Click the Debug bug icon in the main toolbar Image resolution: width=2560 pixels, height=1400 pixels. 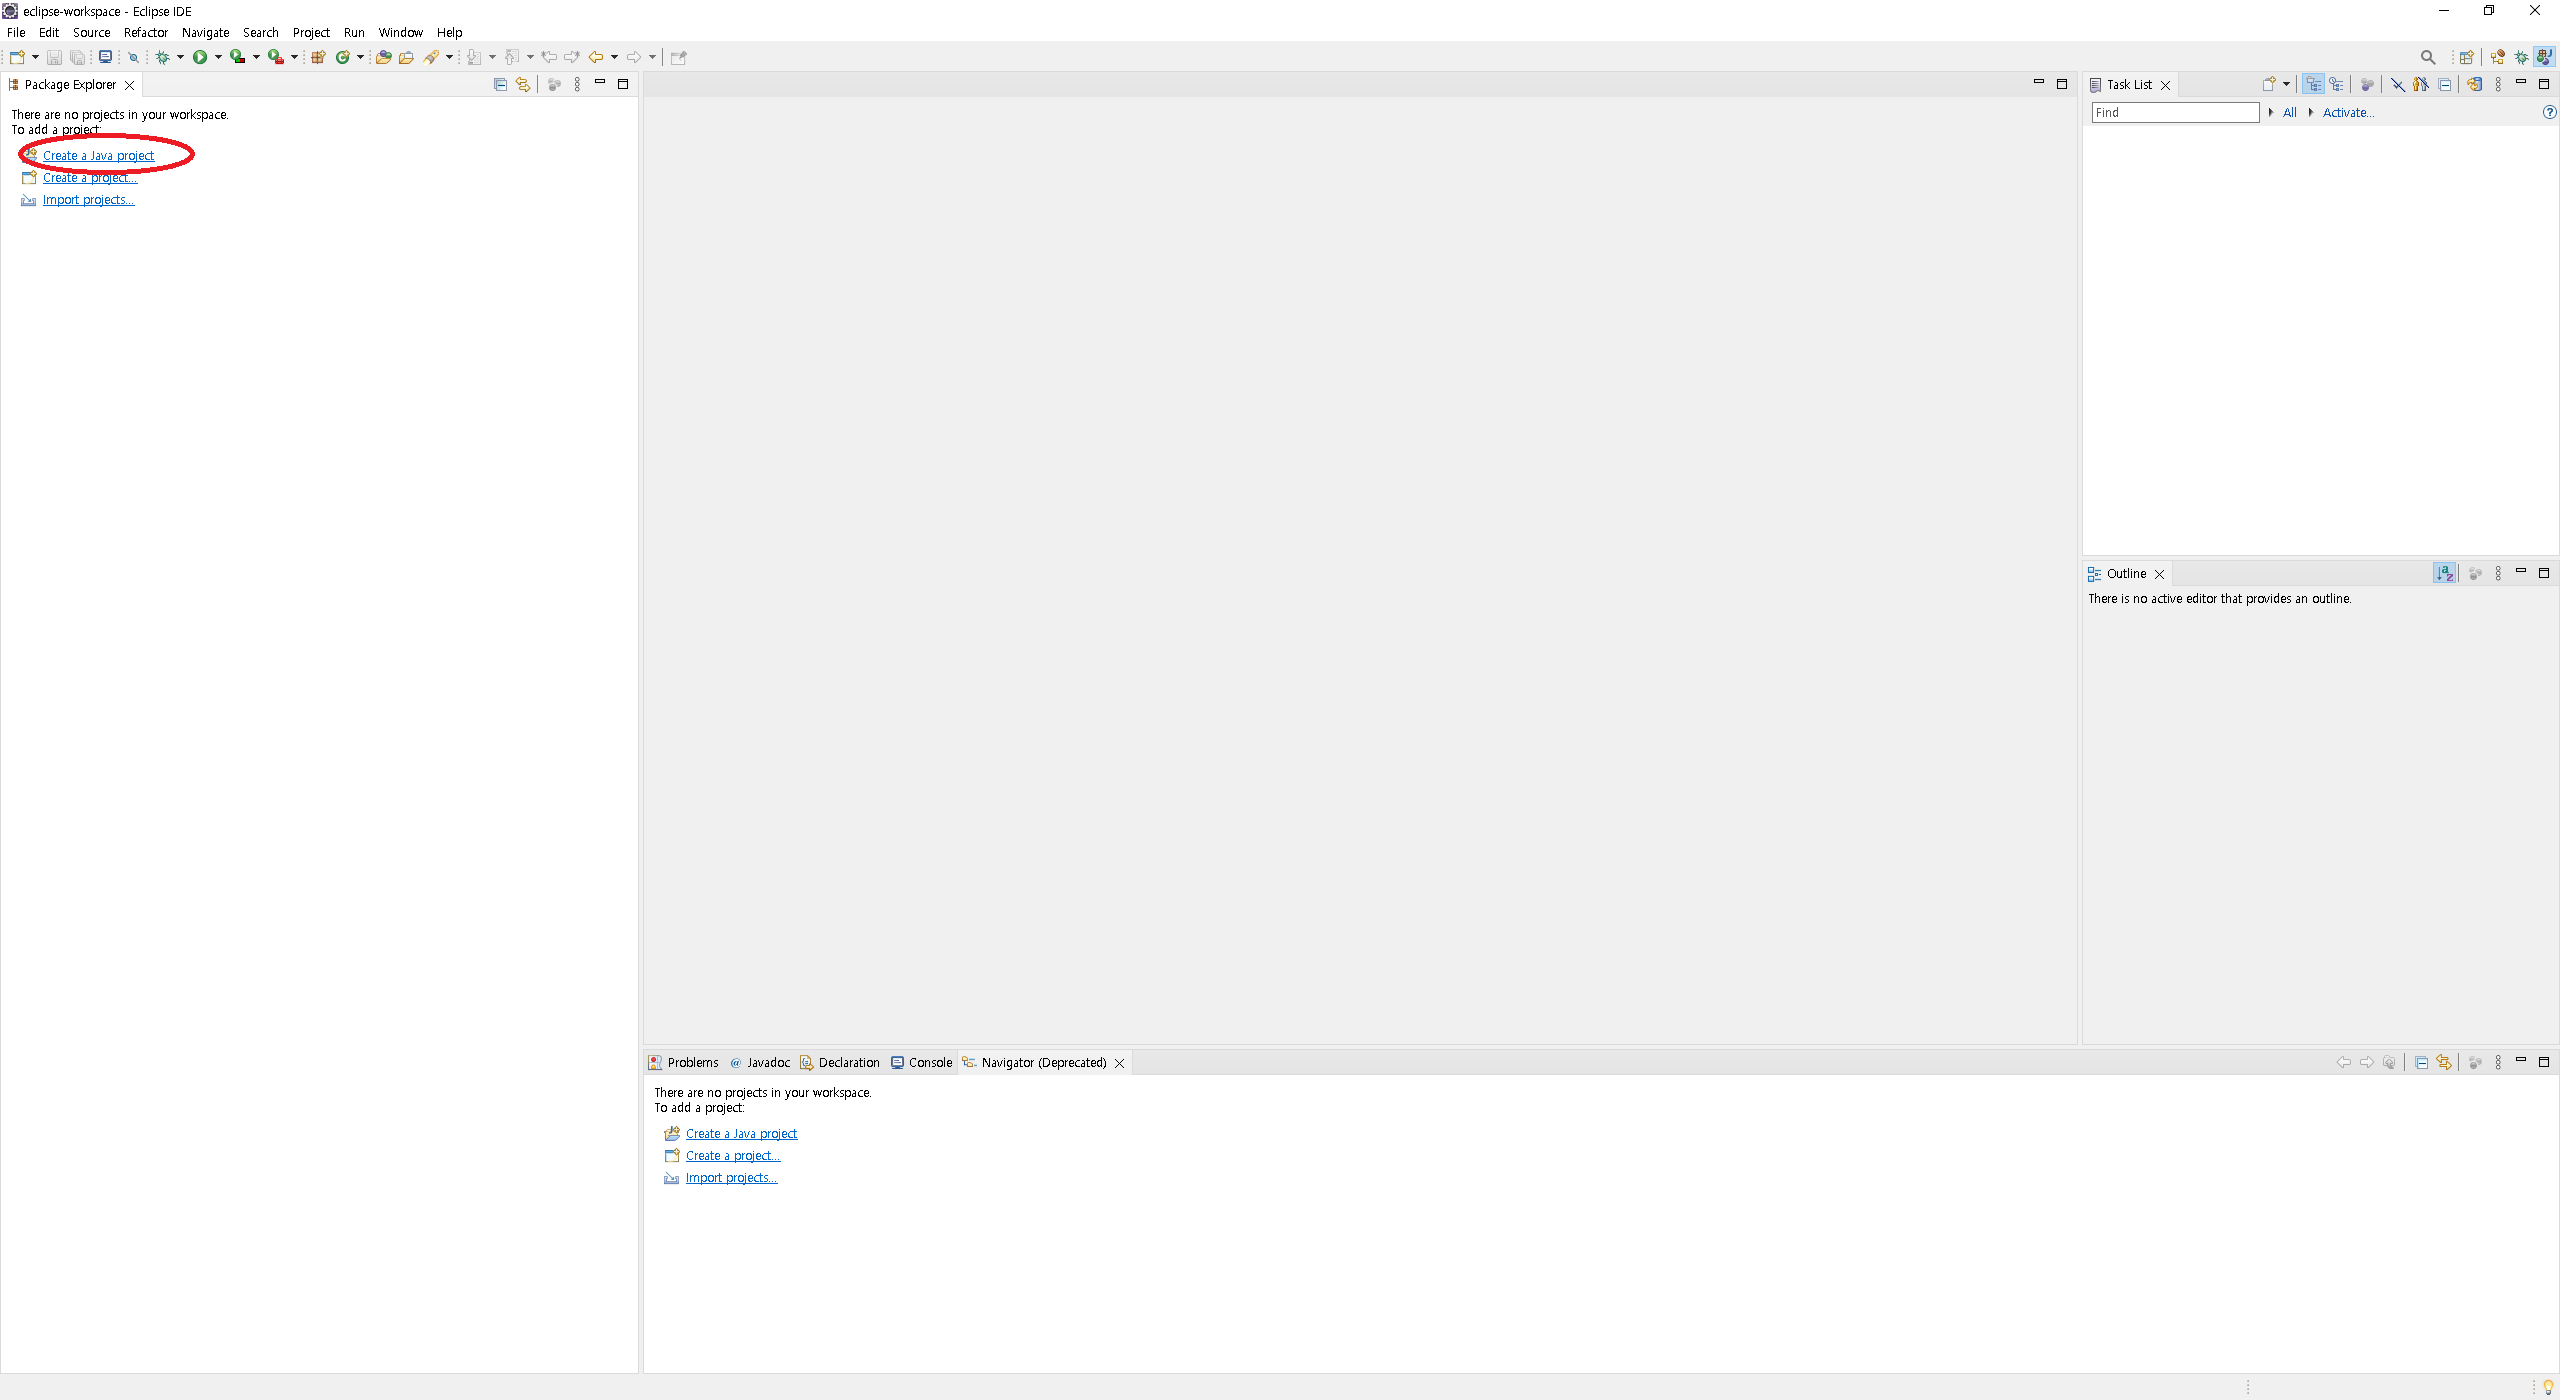click(x=162, y=57)
